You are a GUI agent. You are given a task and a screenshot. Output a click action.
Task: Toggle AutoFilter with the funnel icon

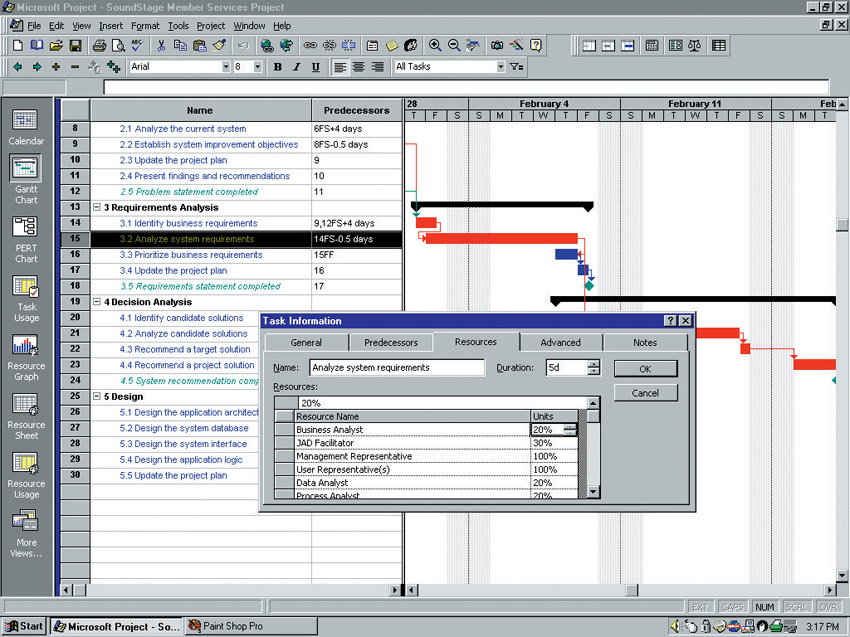tap(516, 67)
